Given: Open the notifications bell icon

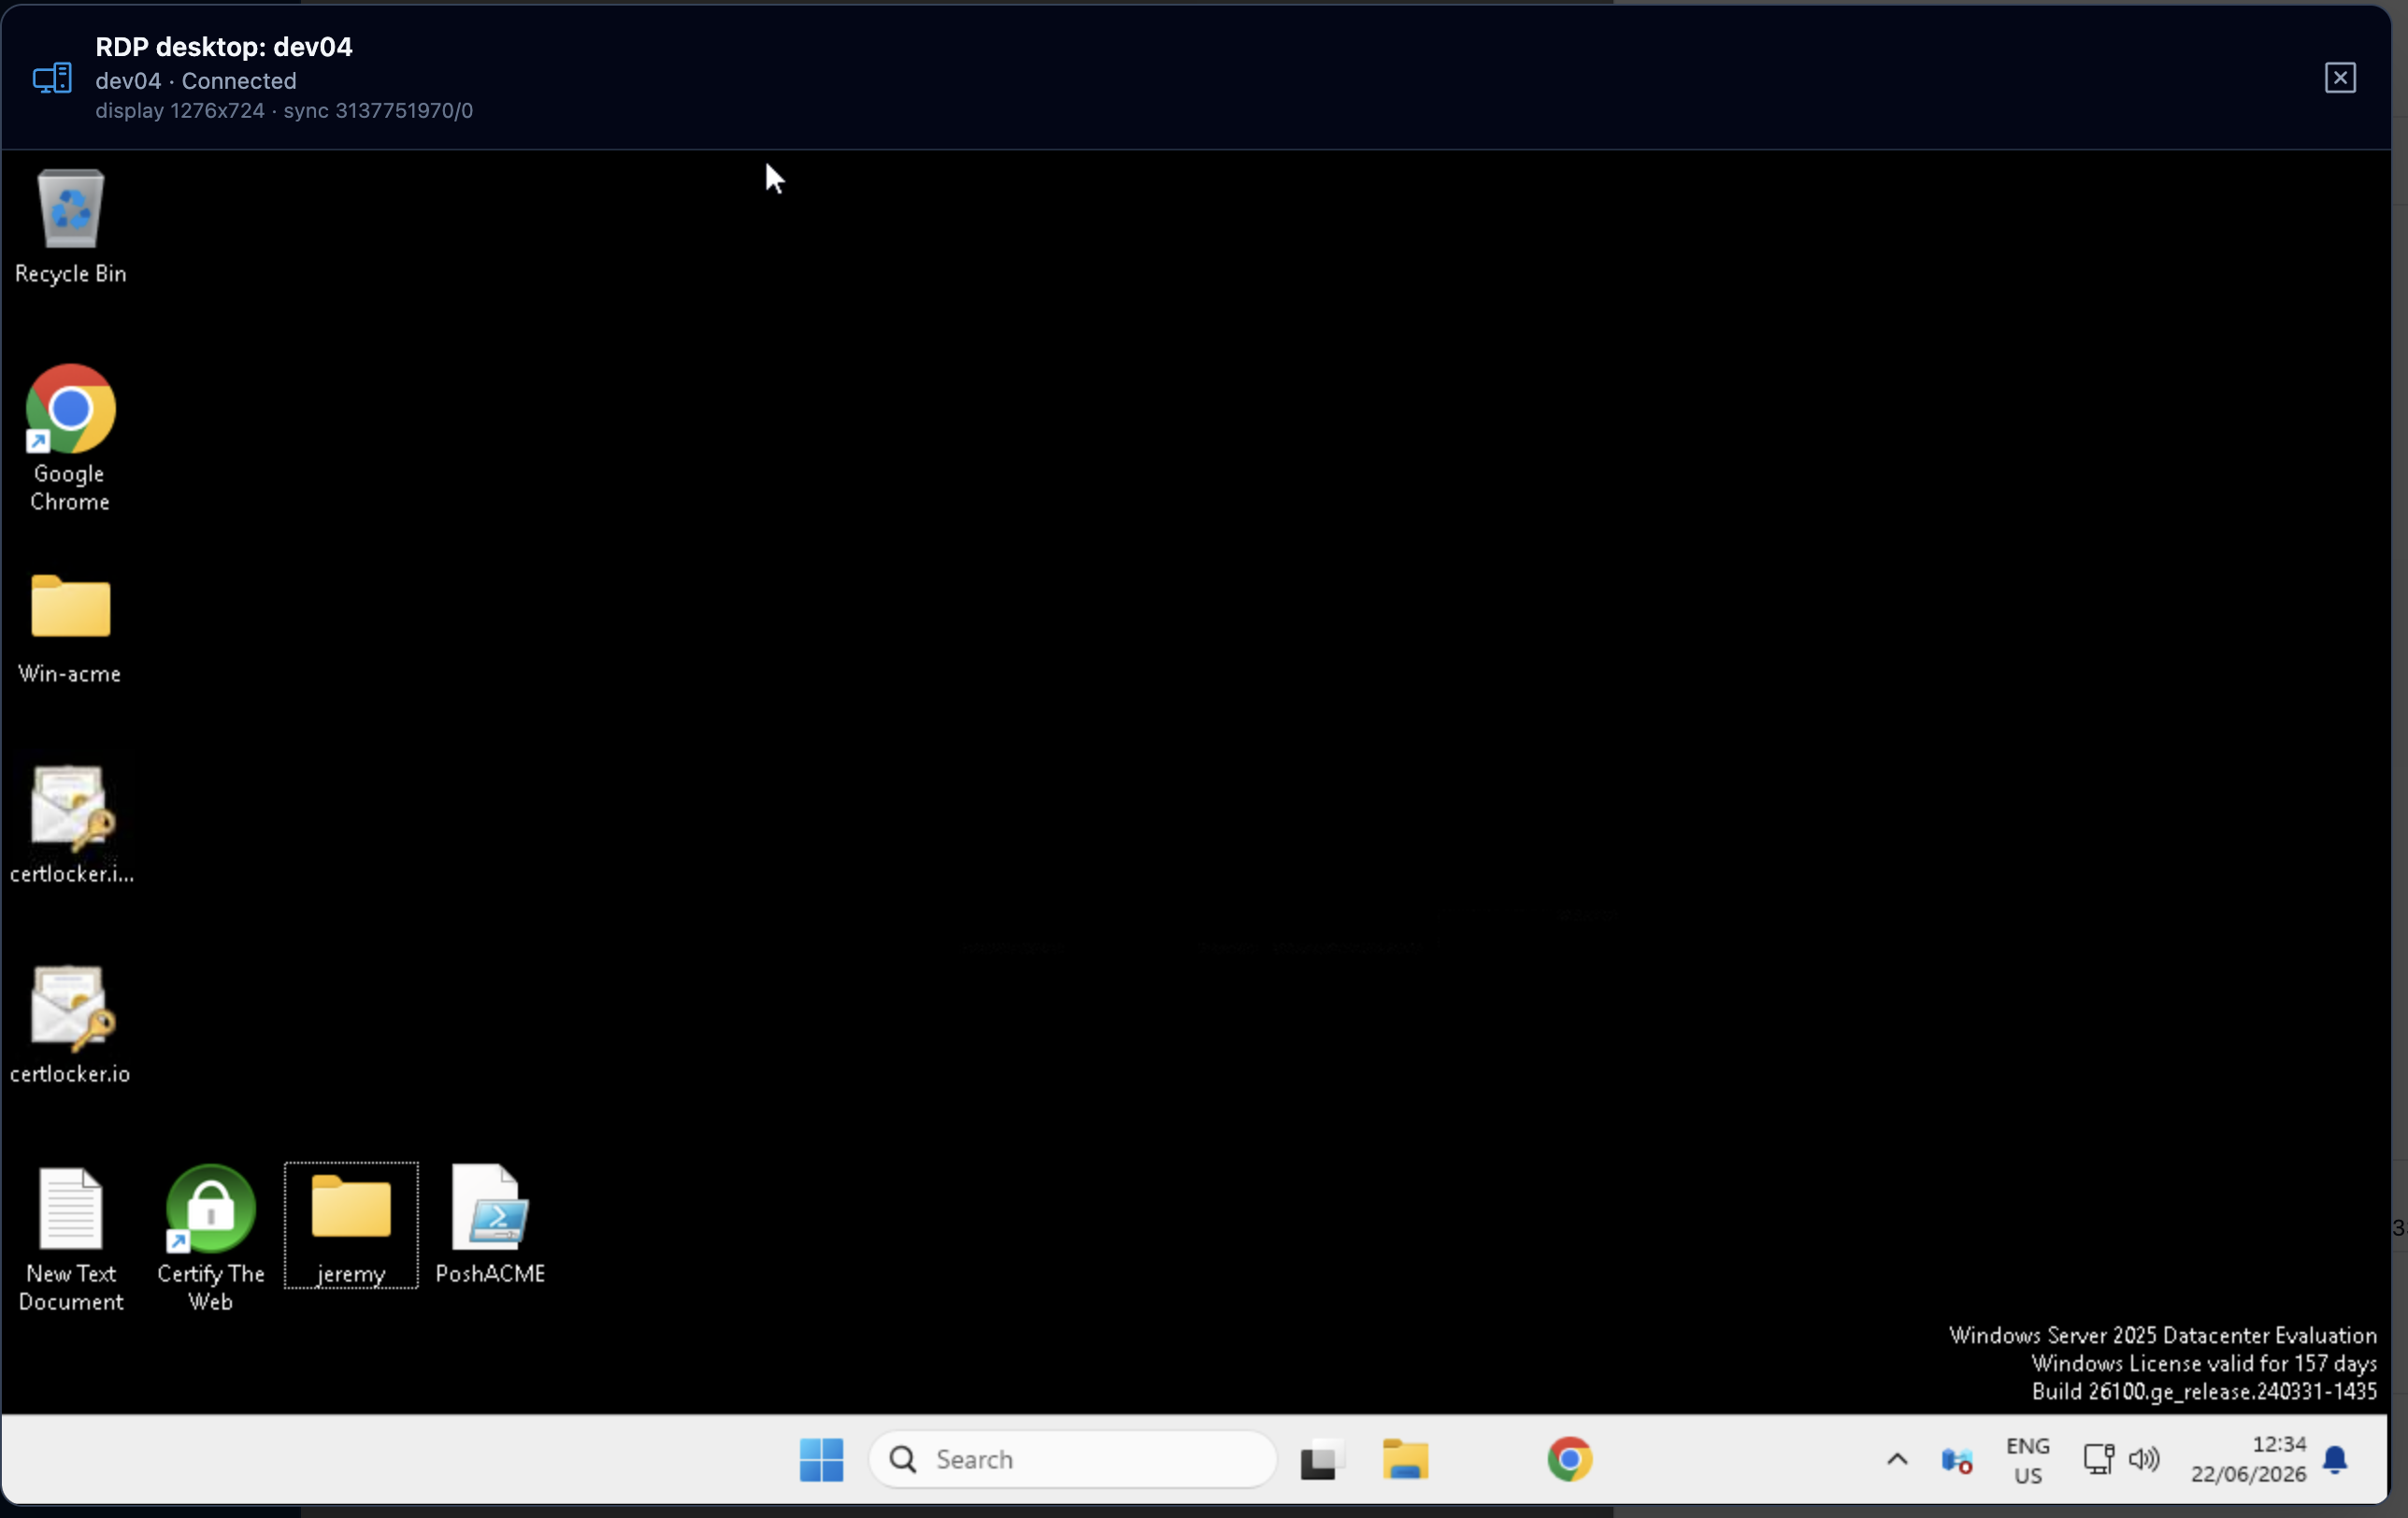Looking at the screenshot, I should point(2336,1461).
